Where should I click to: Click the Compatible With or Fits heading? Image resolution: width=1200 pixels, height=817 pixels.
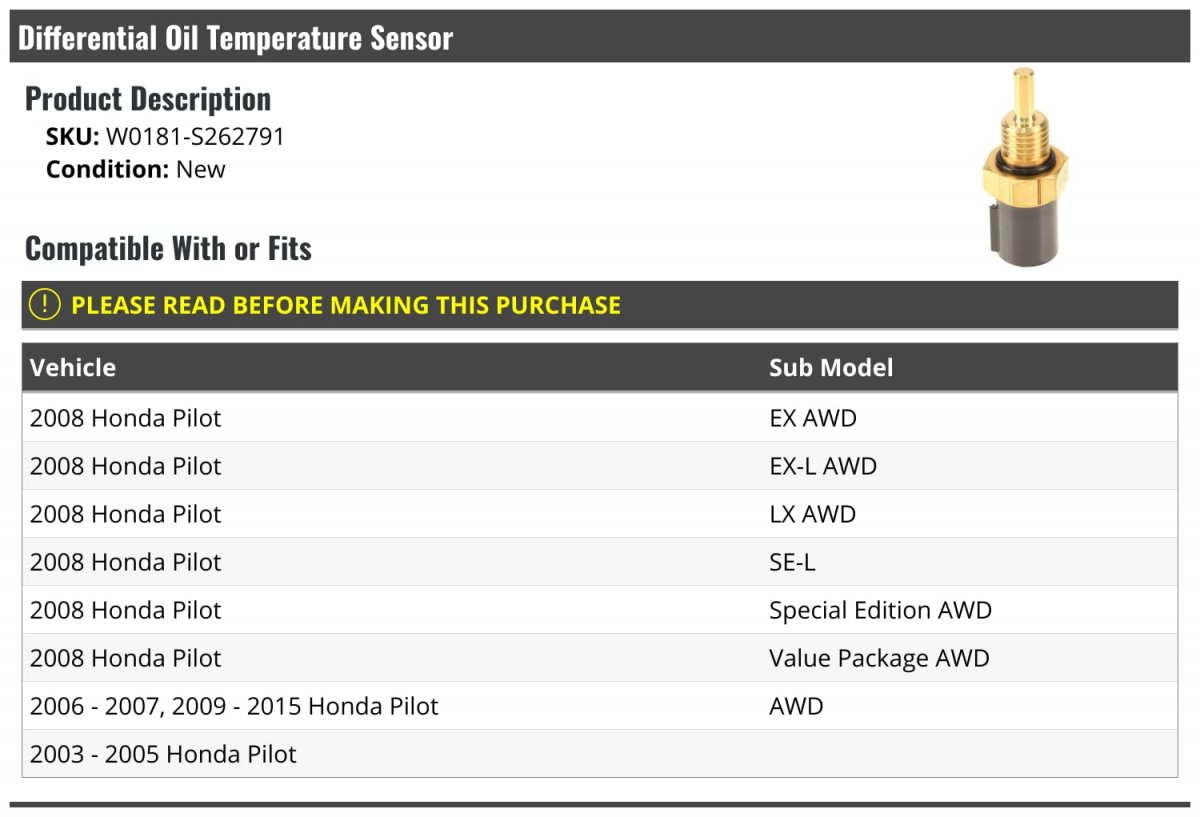click(x=168, y=248)
